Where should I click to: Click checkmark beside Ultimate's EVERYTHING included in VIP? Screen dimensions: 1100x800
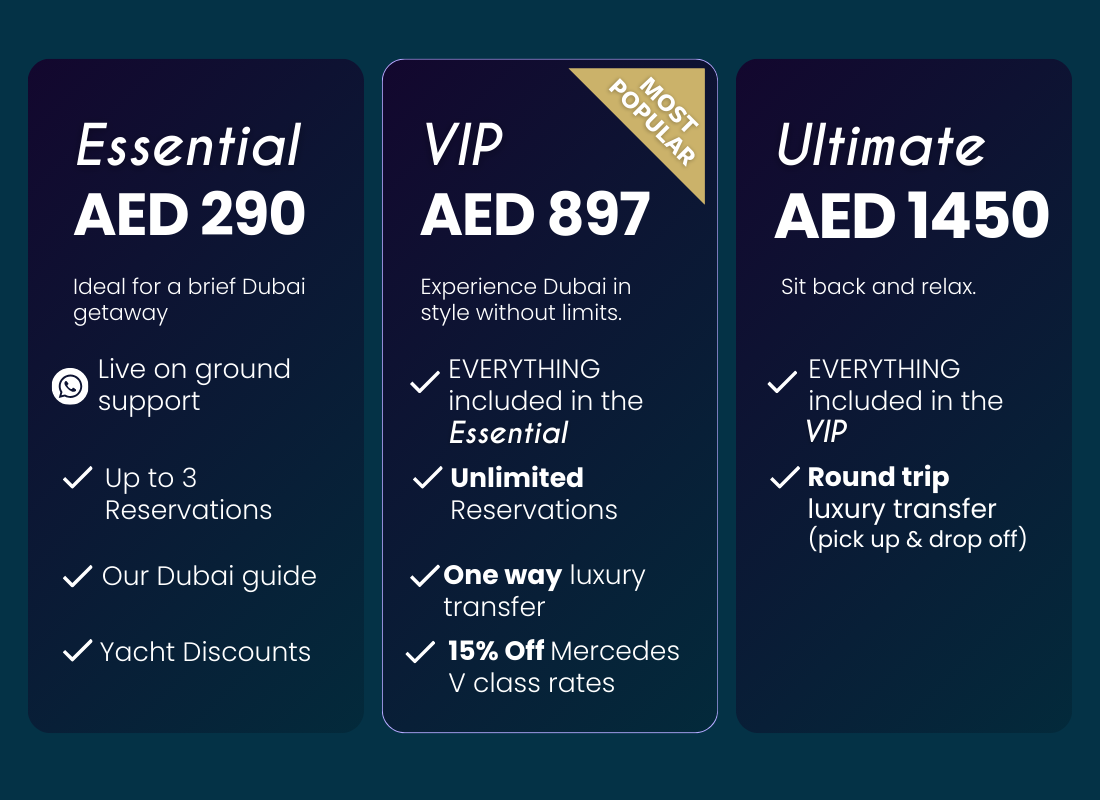[x=782, y=381]
